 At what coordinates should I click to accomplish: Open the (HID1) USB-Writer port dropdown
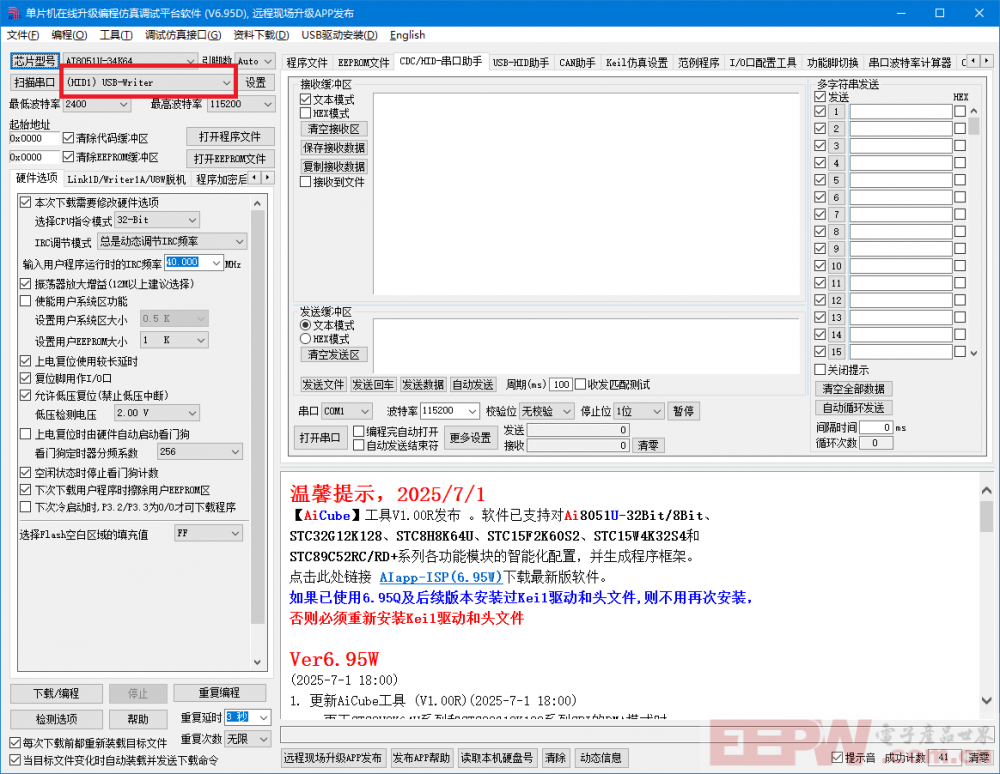click(x=226, y=82)
